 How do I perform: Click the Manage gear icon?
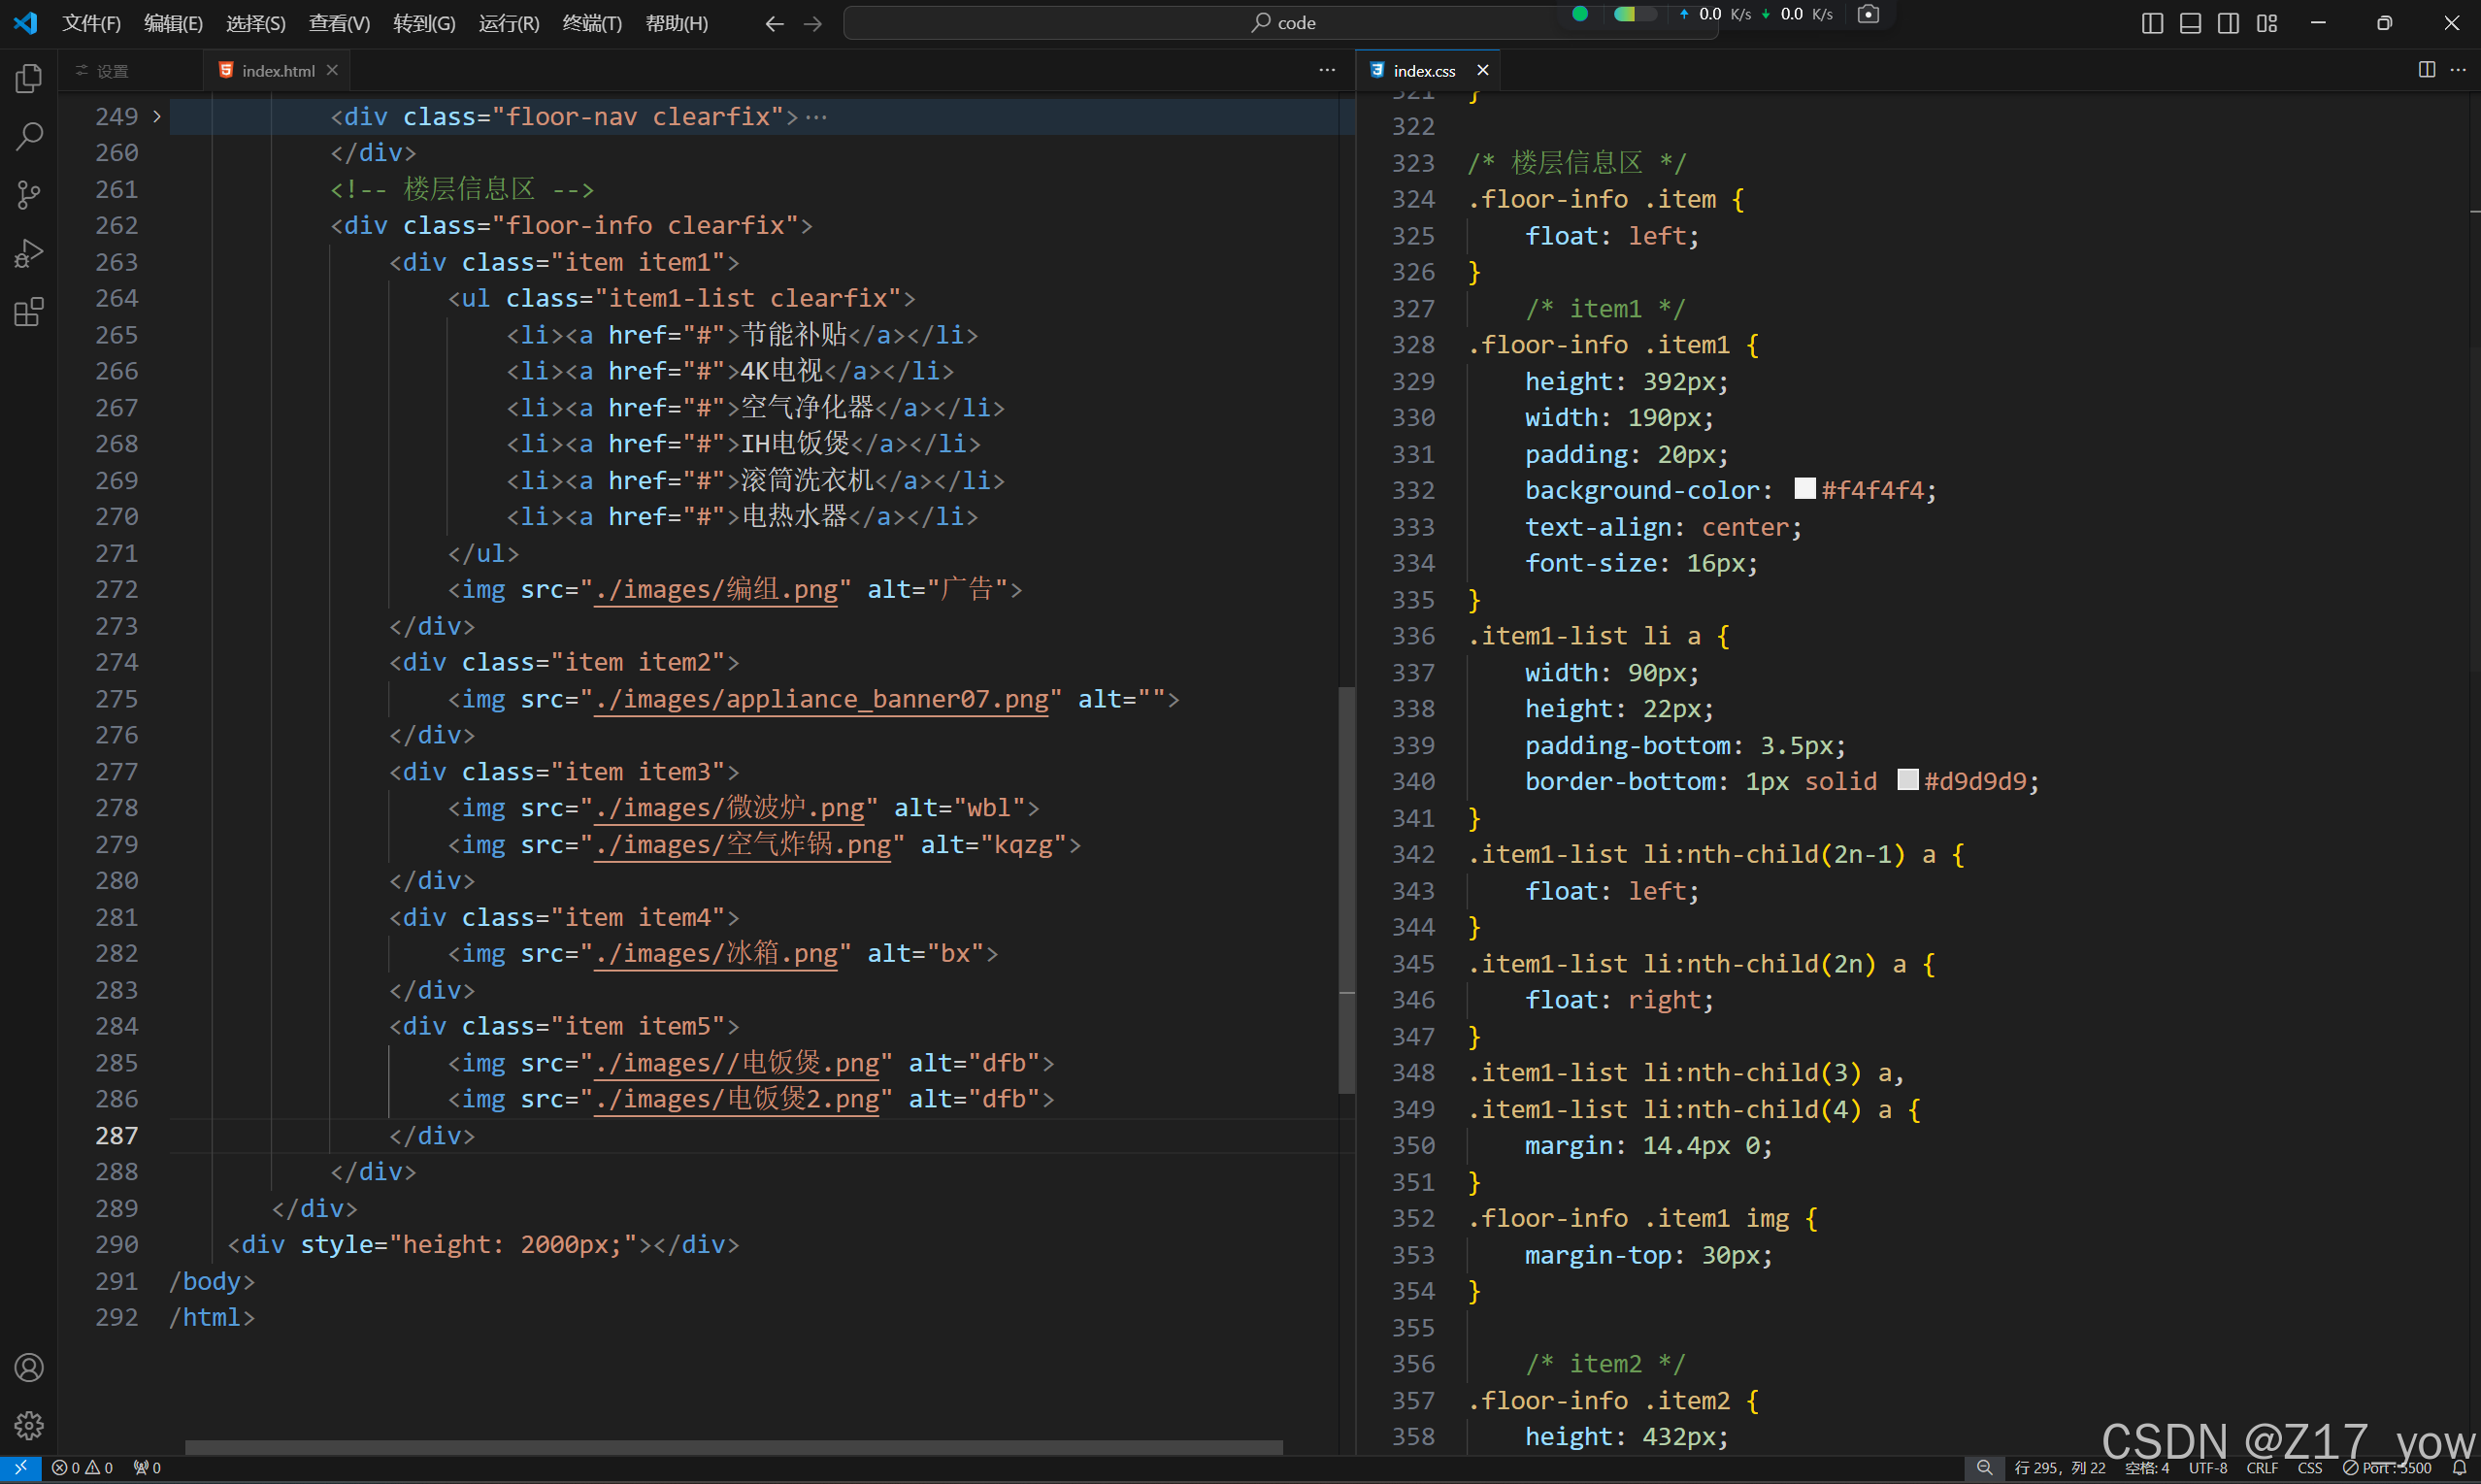point(29,1425)
